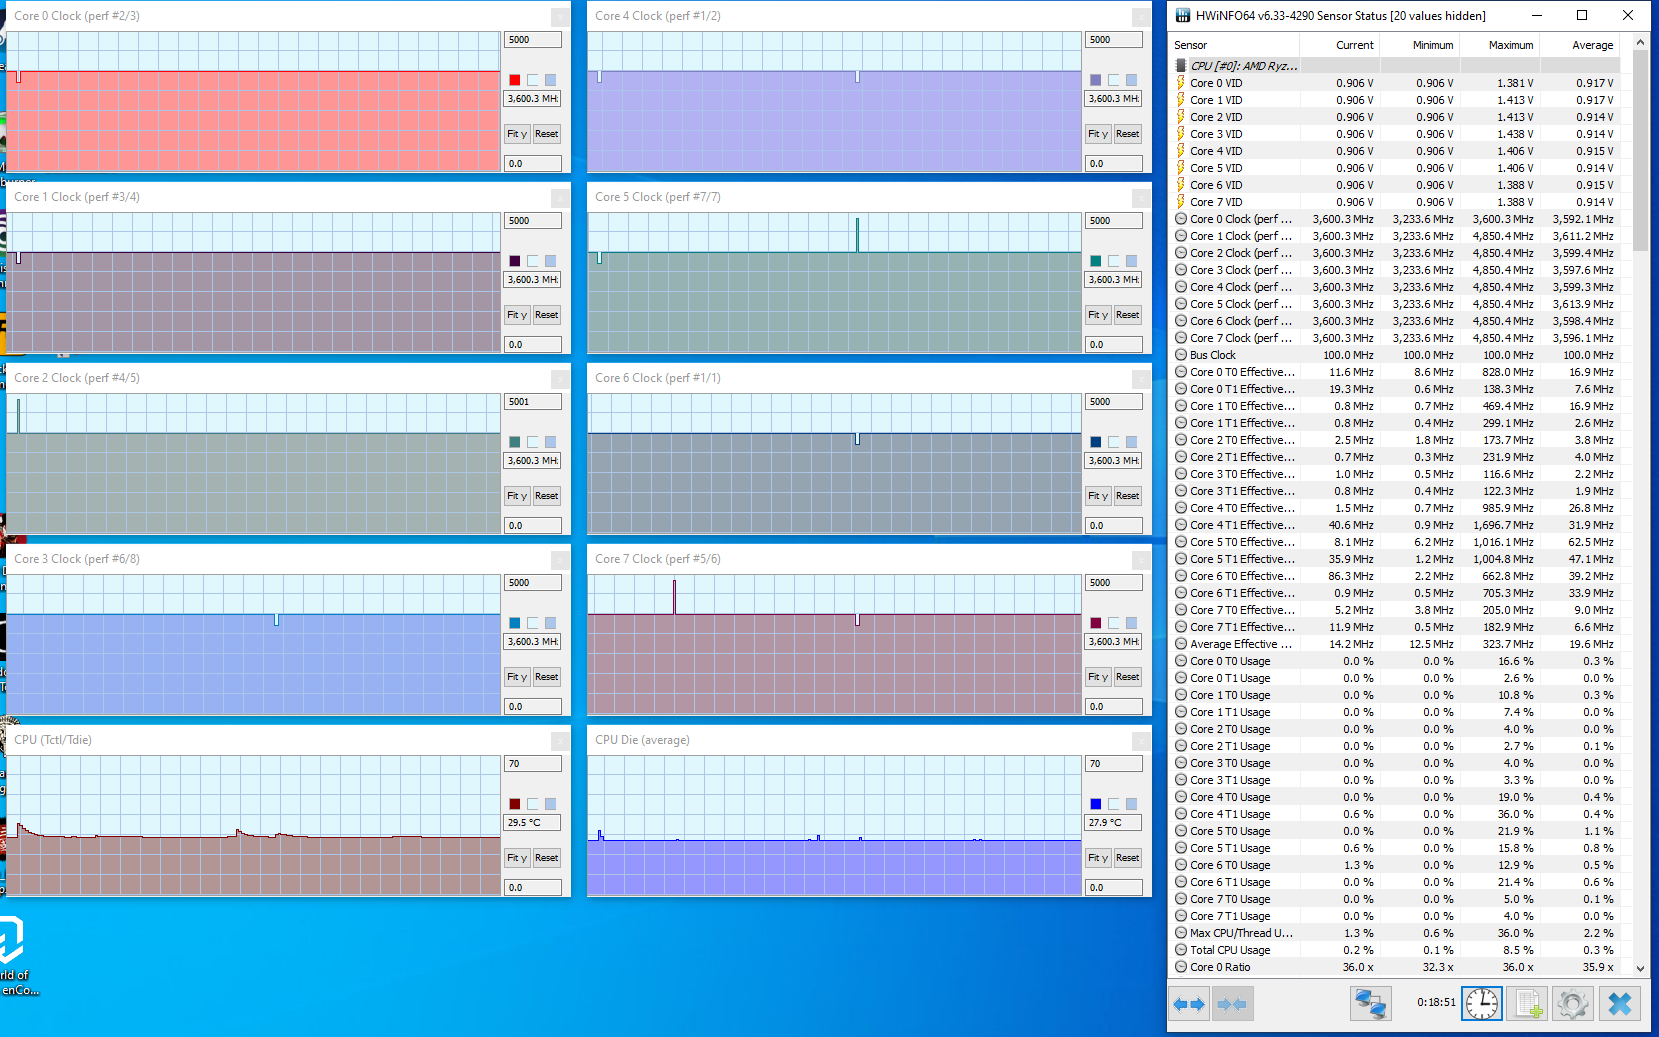Viewport: 1659px width, 1037px height.
Task: Select the CPU [#0] AMD Ryzen header row
Action: [1243, 66]
